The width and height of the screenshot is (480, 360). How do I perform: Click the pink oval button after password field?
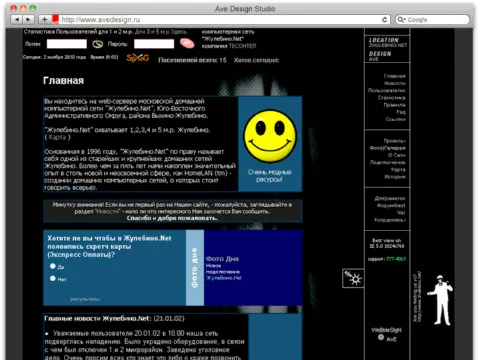tap(187, 43)
